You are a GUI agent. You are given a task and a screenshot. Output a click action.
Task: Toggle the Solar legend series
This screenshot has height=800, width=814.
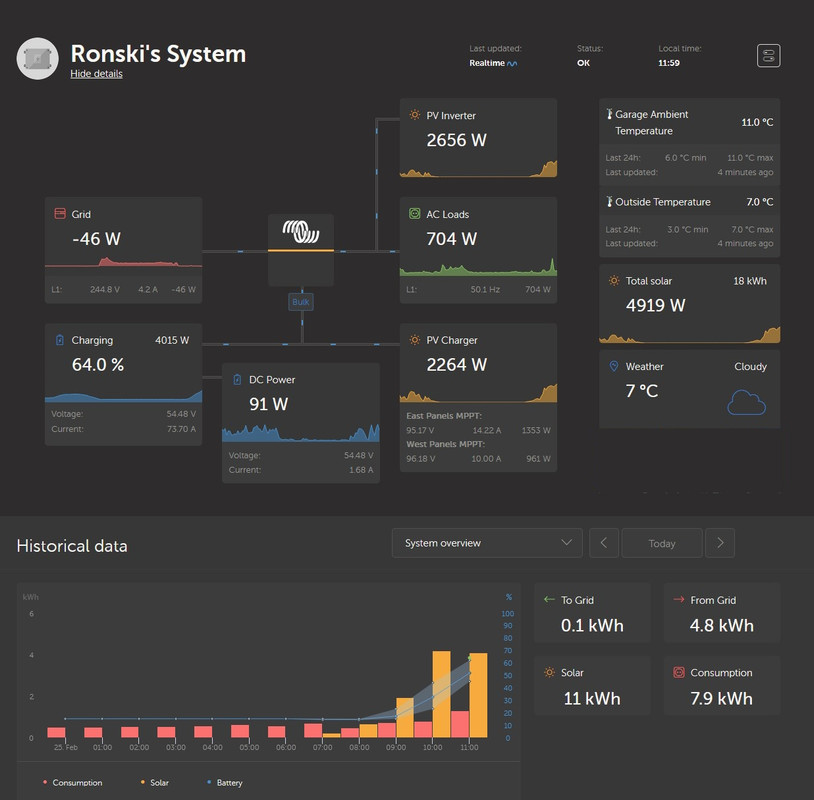[155, 782]
